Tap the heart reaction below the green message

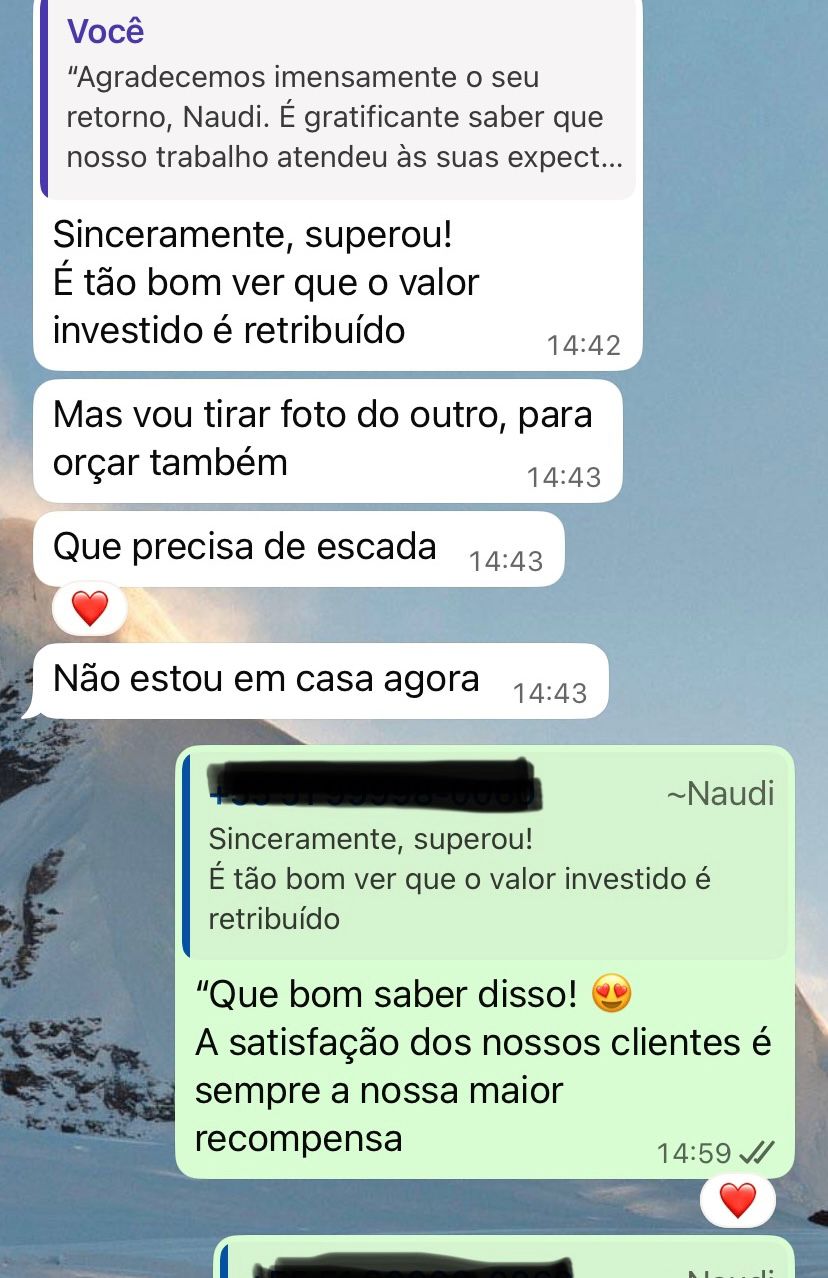click(x=738, y=1200)
